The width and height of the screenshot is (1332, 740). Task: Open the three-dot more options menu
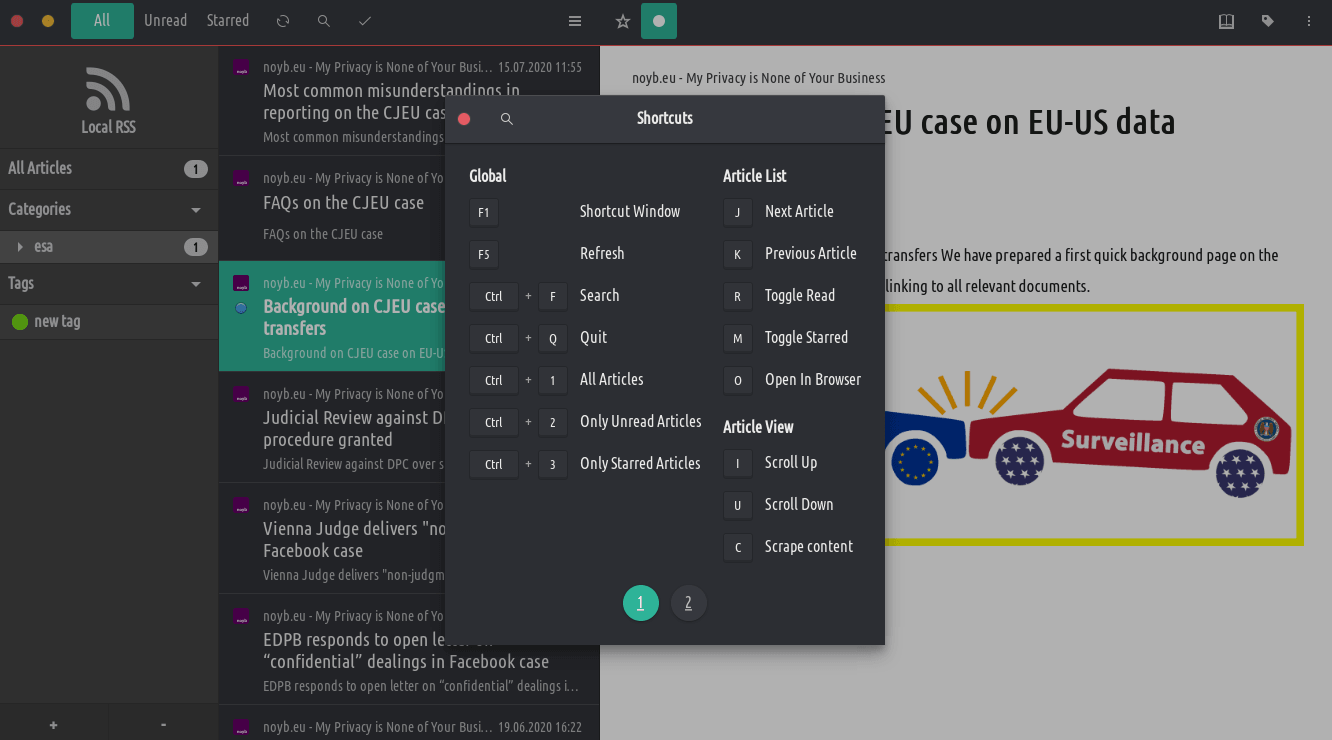pyautogui.click(x=1309, y=21)
